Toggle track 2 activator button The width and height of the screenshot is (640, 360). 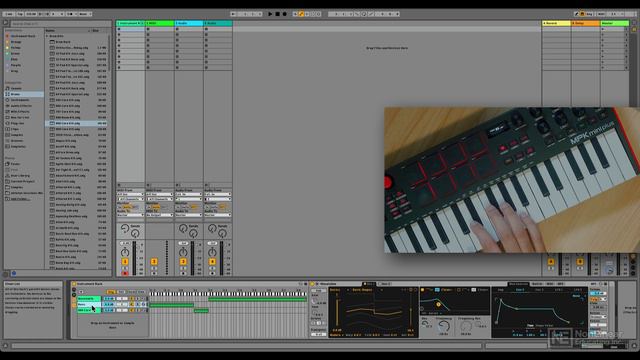pos(154,262)
